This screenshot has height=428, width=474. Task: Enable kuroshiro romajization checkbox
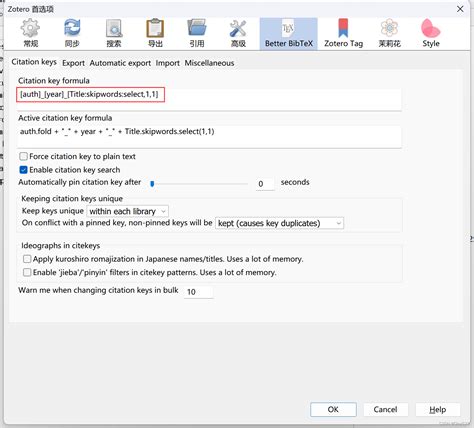pos(27,259)
